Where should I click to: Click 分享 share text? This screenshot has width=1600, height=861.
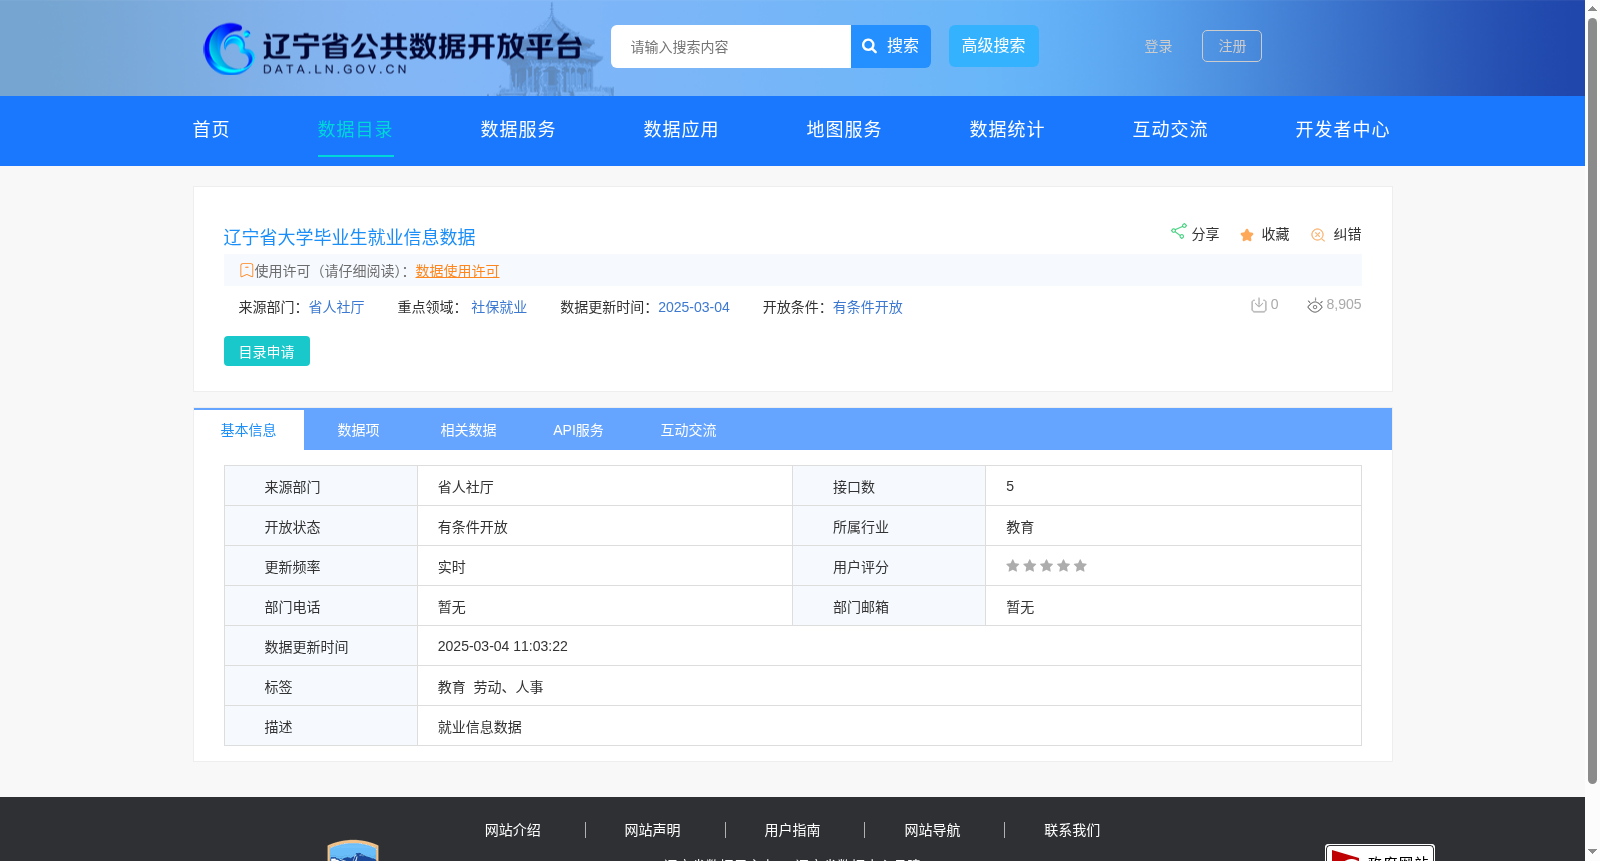pyautogui.click(x=1205, y=234)
